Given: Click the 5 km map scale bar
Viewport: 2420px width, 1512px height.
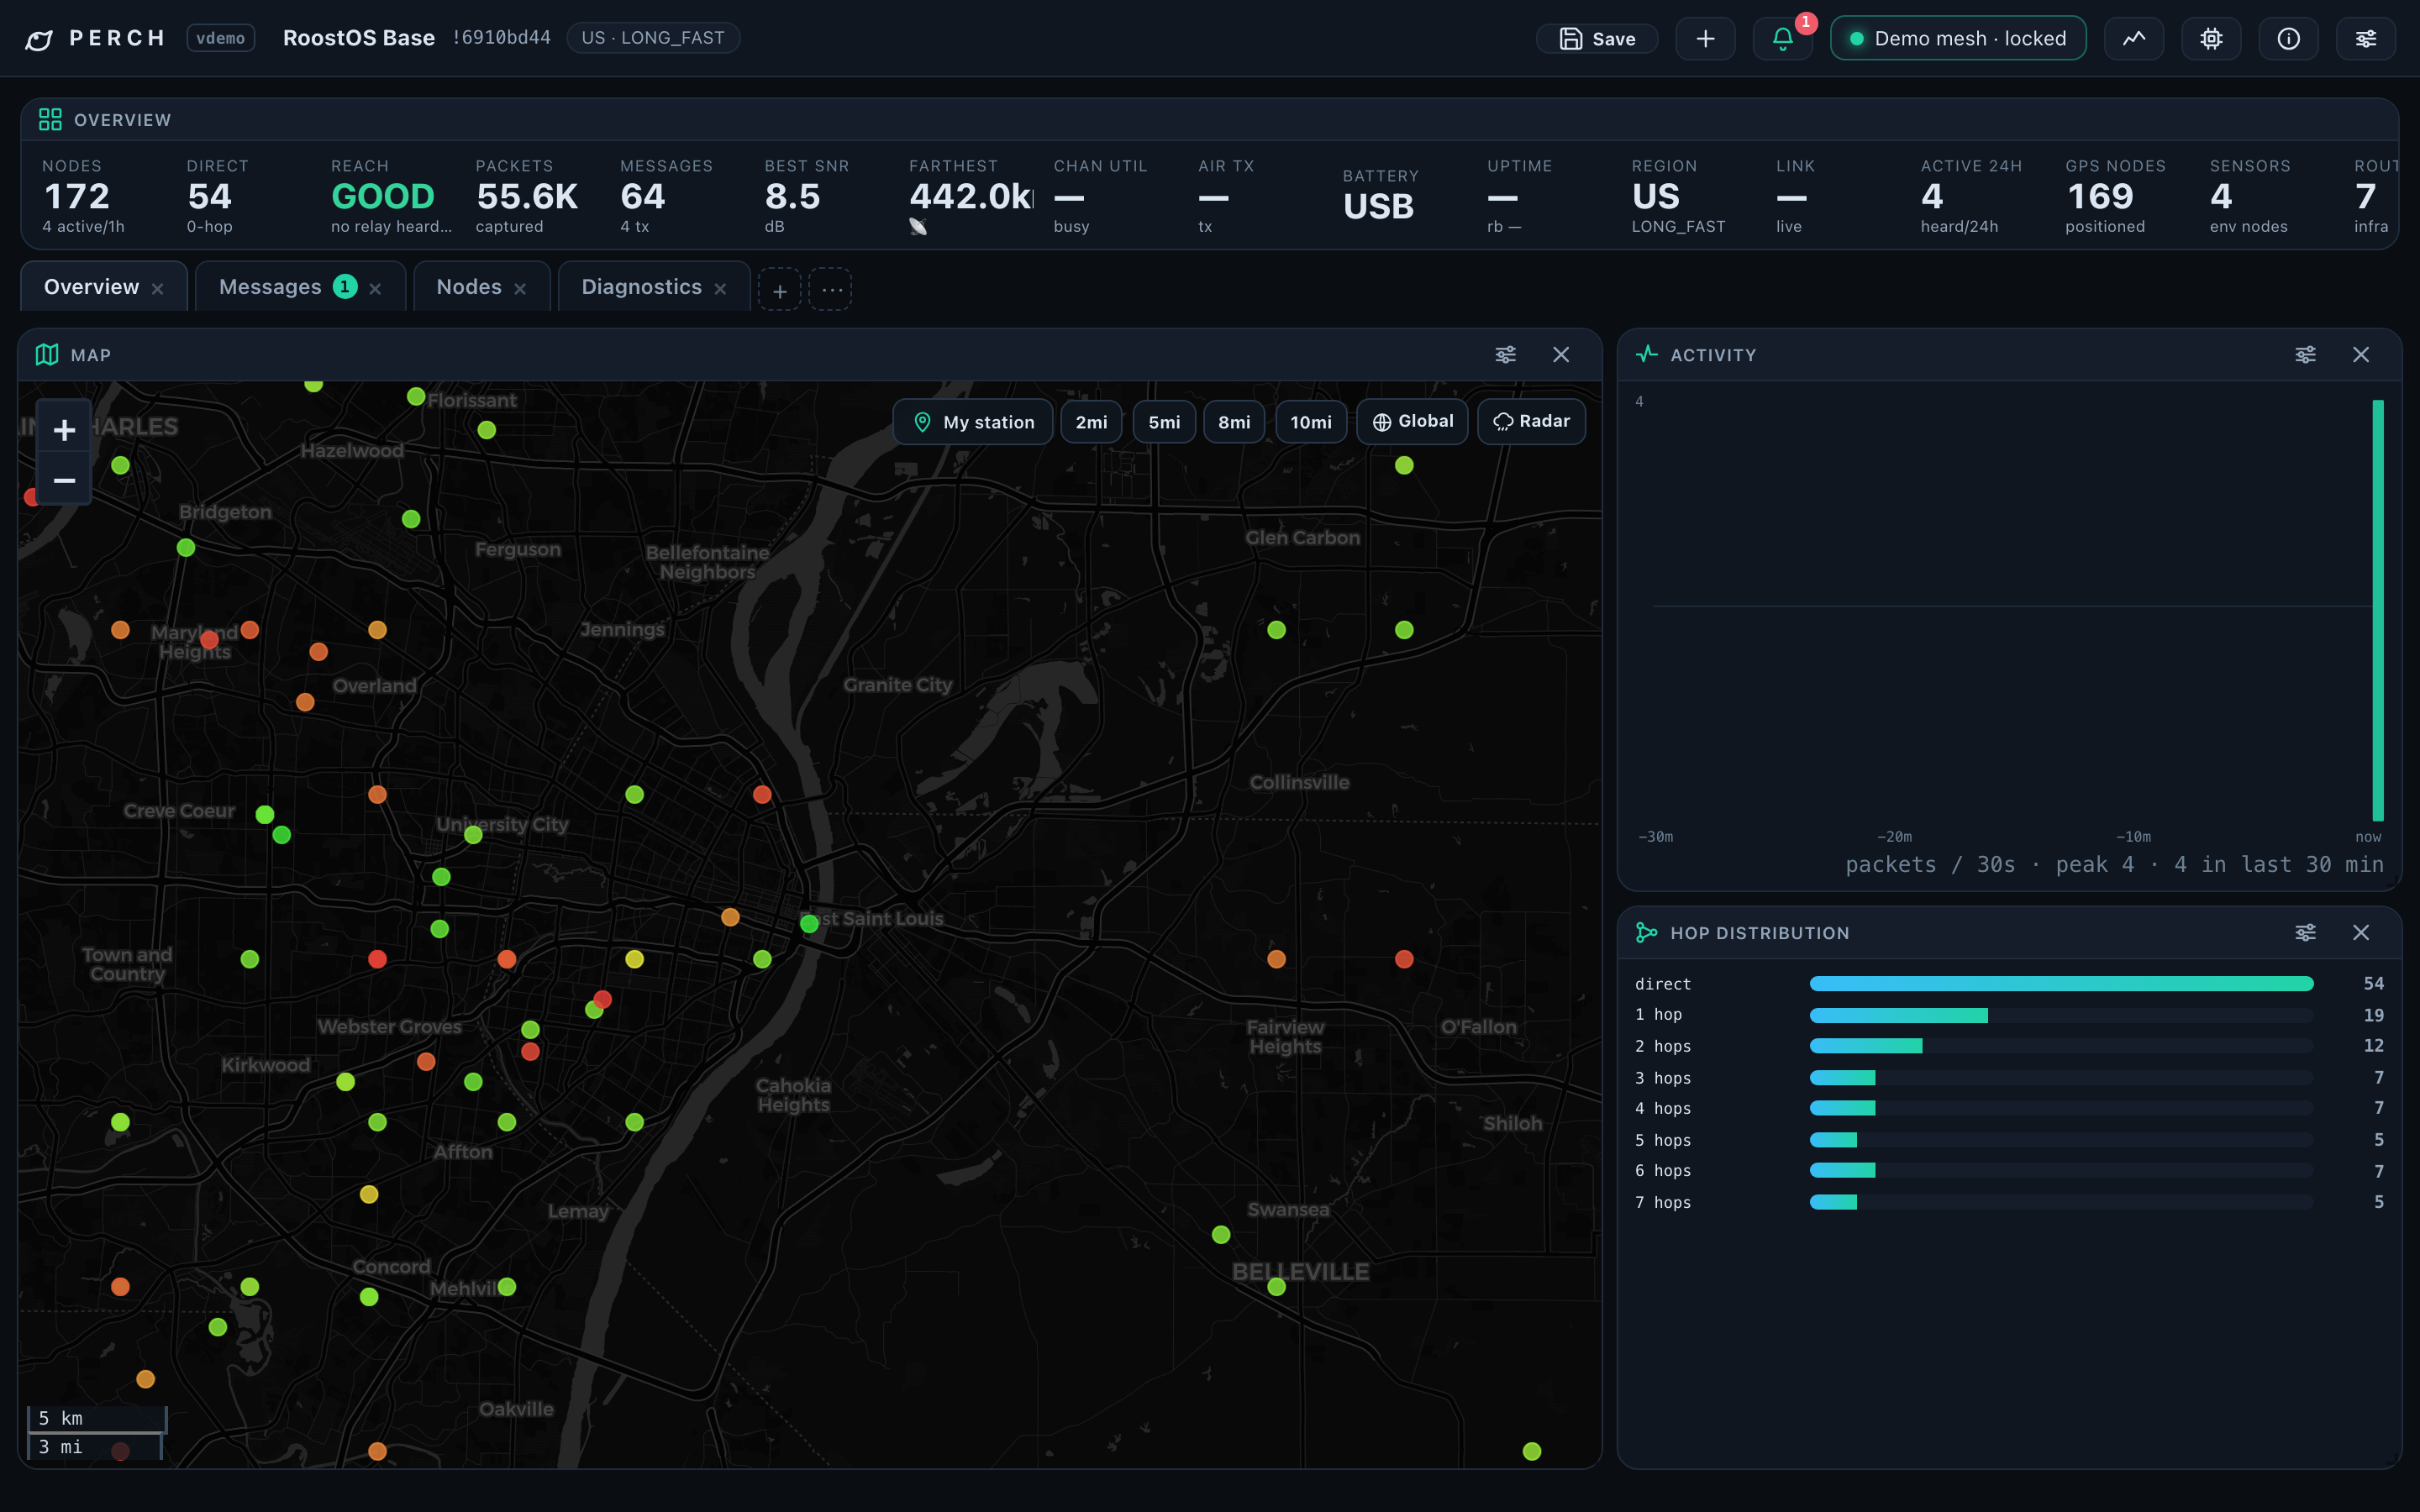Looking at the screenshot, I should tap(97, 1419).
